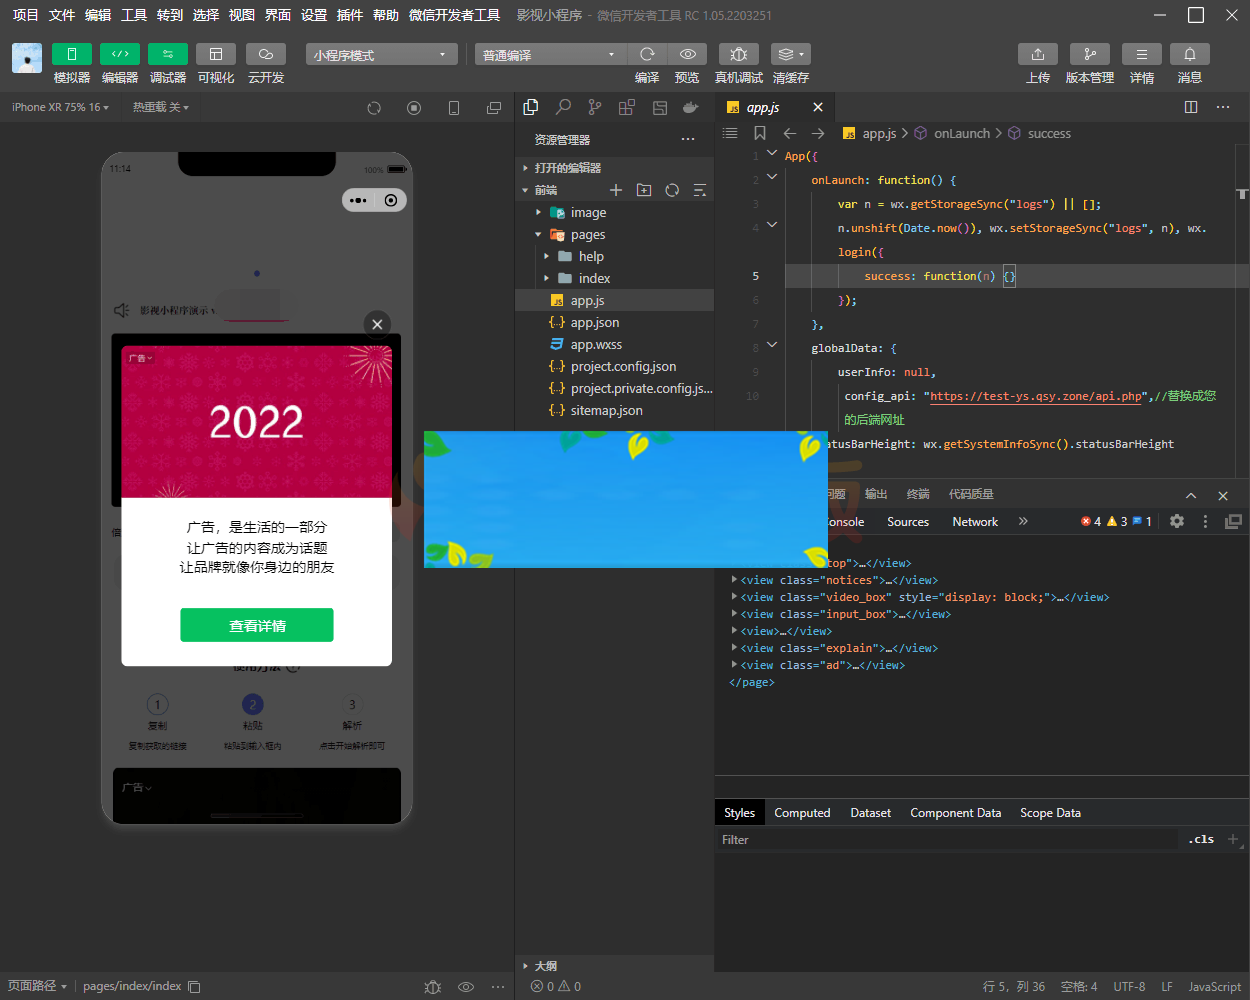This screenshot has width=1250, height=1000.
Task: Toggle the editor panel button
Action: [x=120, y=54]
